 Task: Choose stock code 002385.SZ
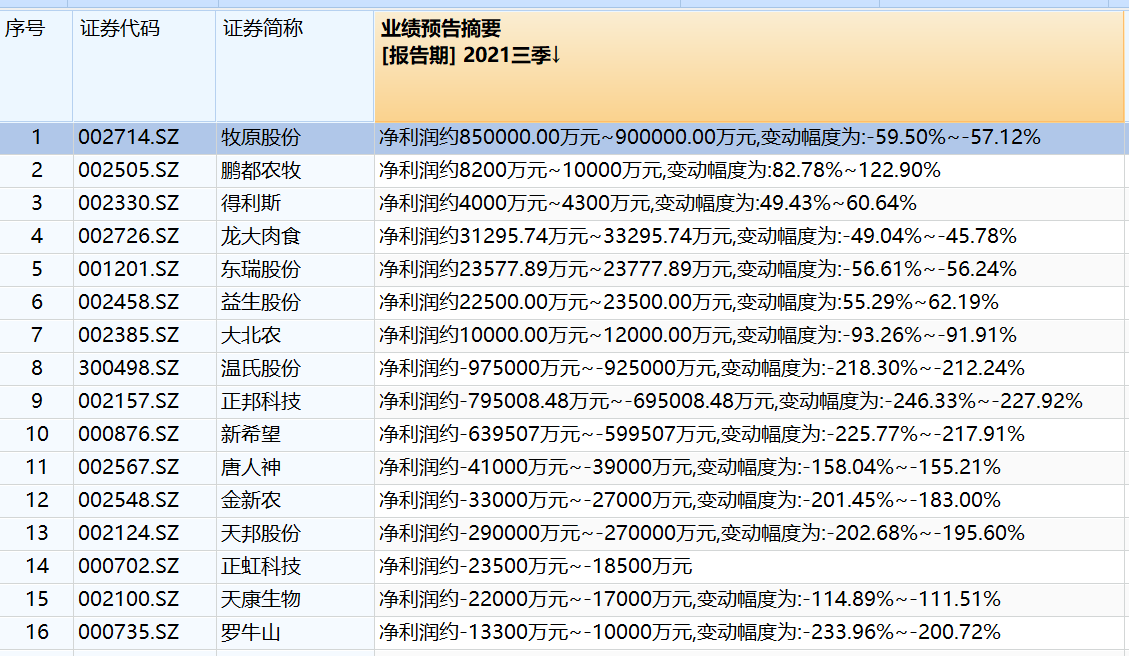[128, 335]
